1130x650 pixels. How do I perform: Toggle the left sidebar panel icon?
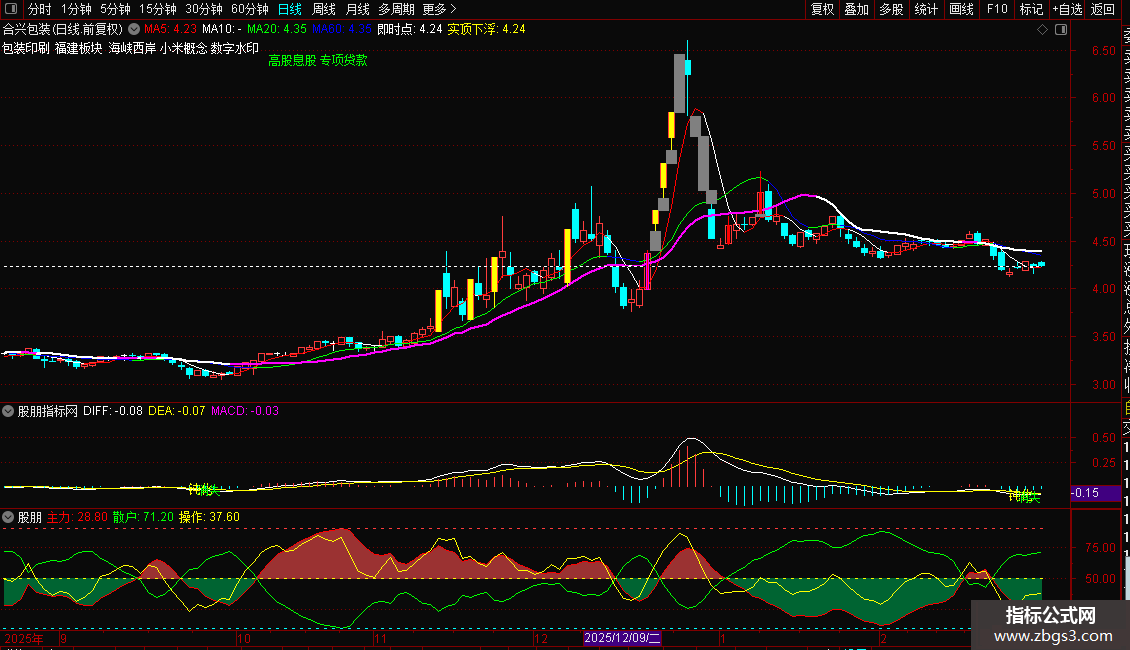(9, 9)
